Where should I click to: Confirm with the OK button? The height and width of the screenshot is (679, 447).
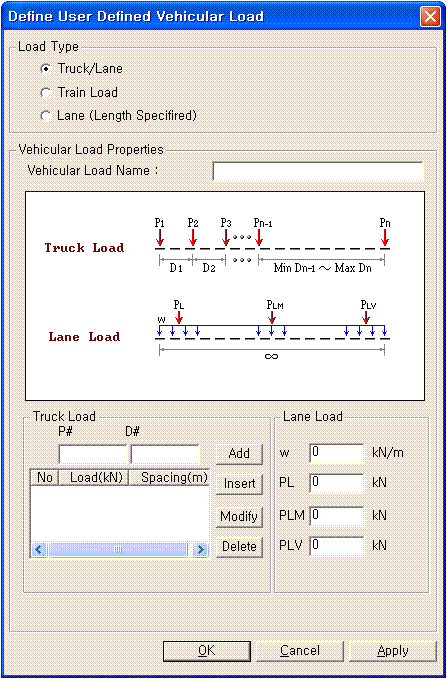(x=207, y=651)
